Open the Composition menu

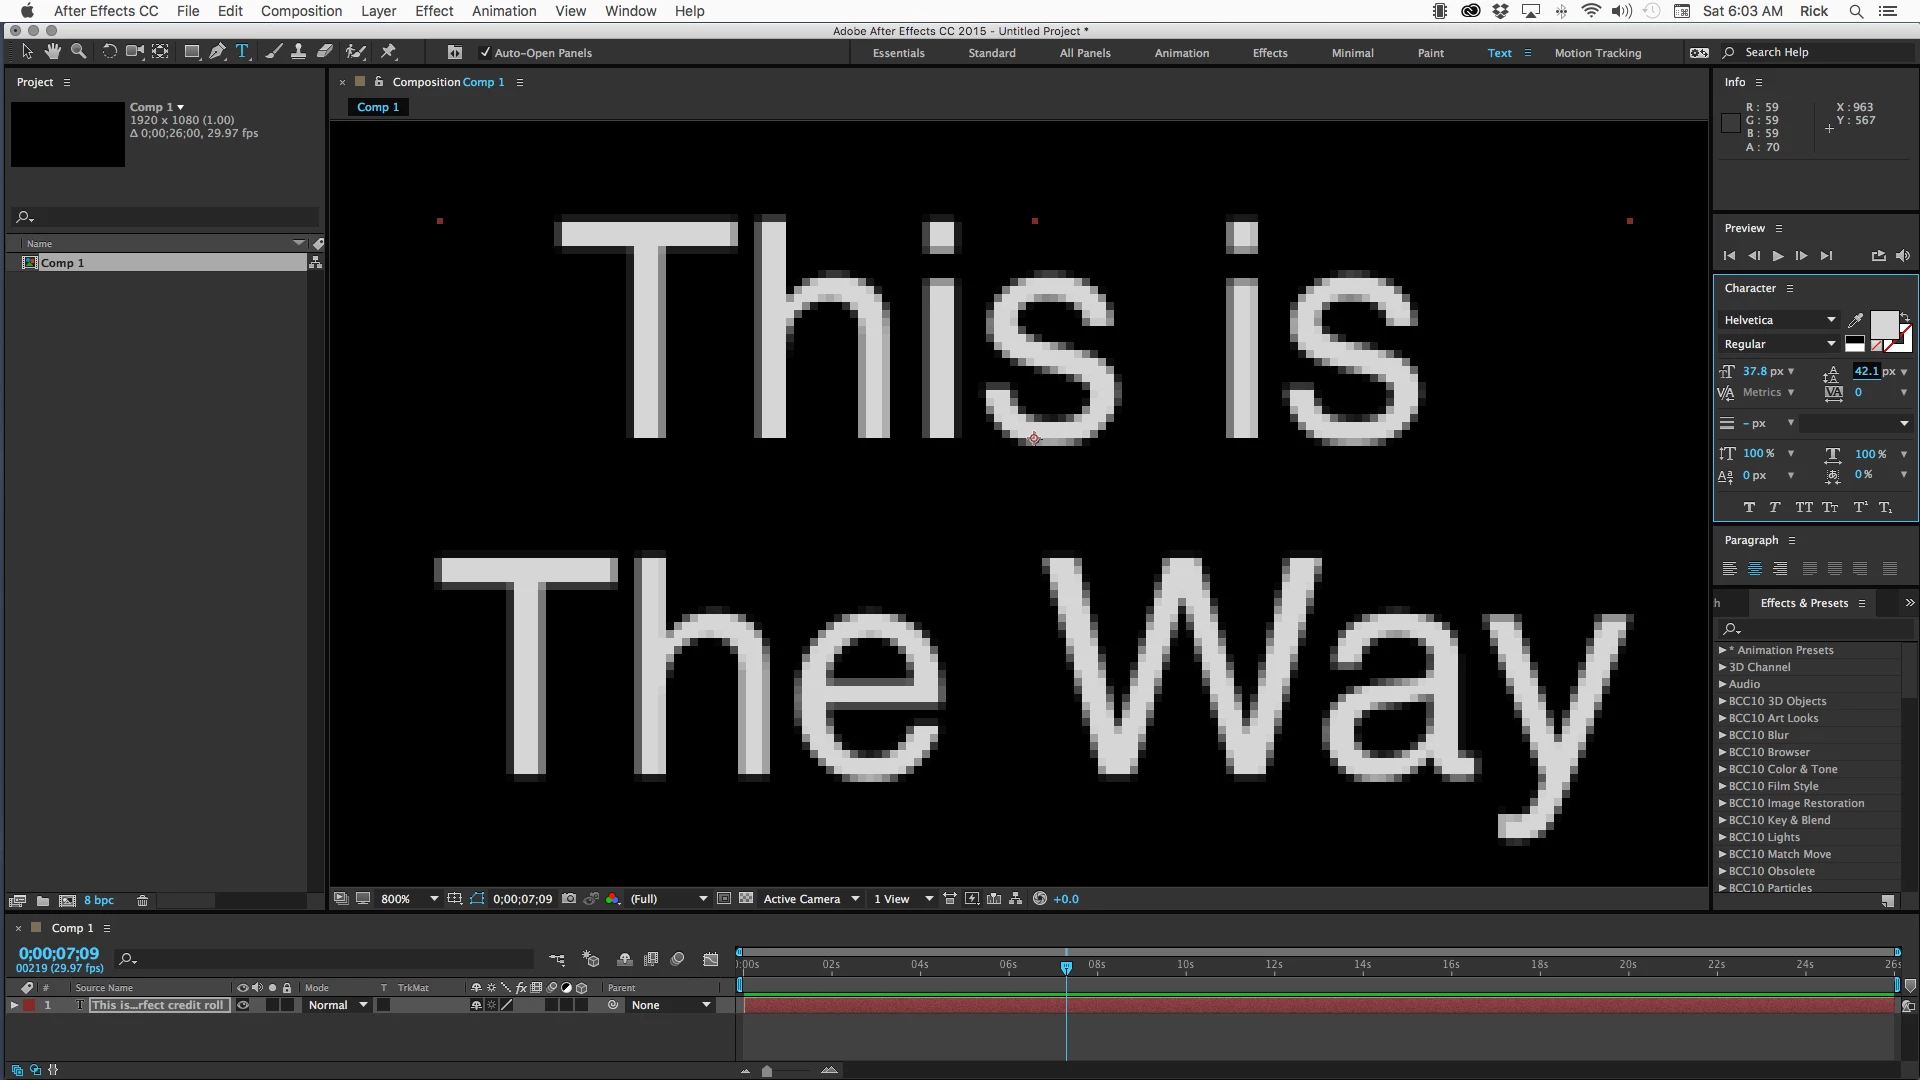tap(301, 11)
